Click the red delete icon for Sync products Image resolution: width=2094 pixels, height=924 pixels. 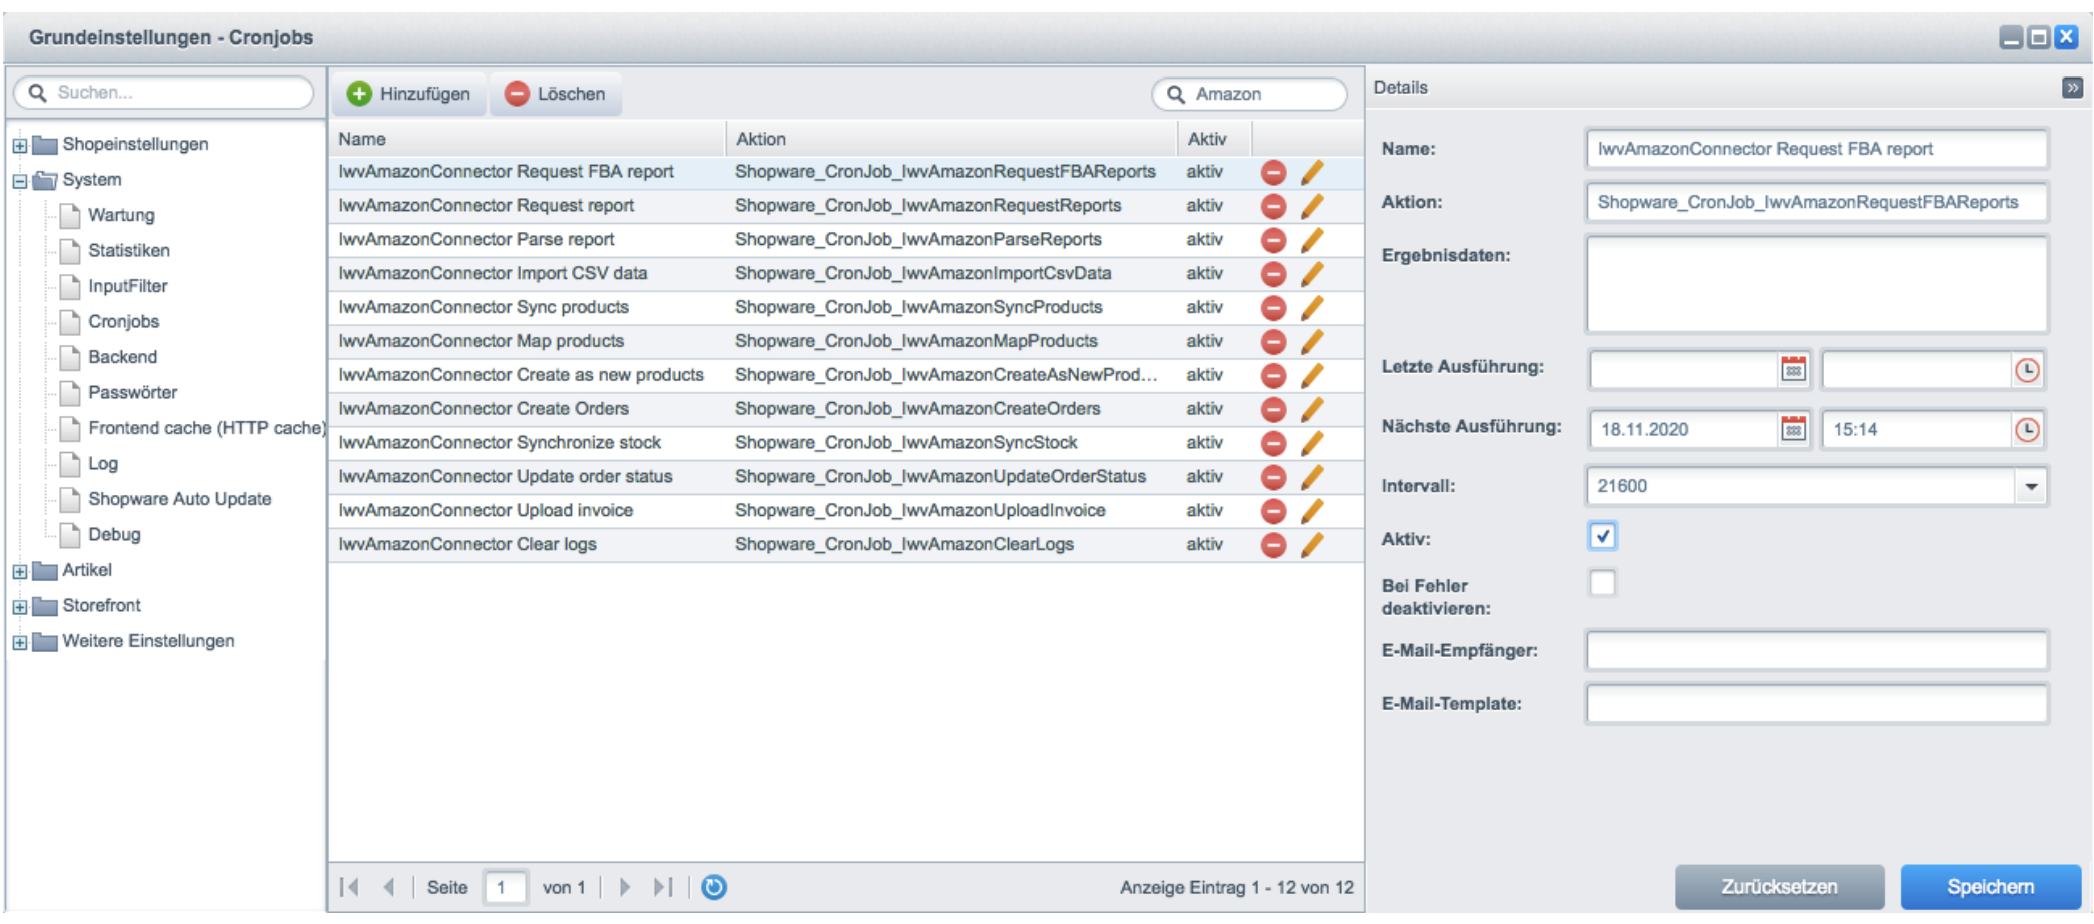[x=1273, y=308]
